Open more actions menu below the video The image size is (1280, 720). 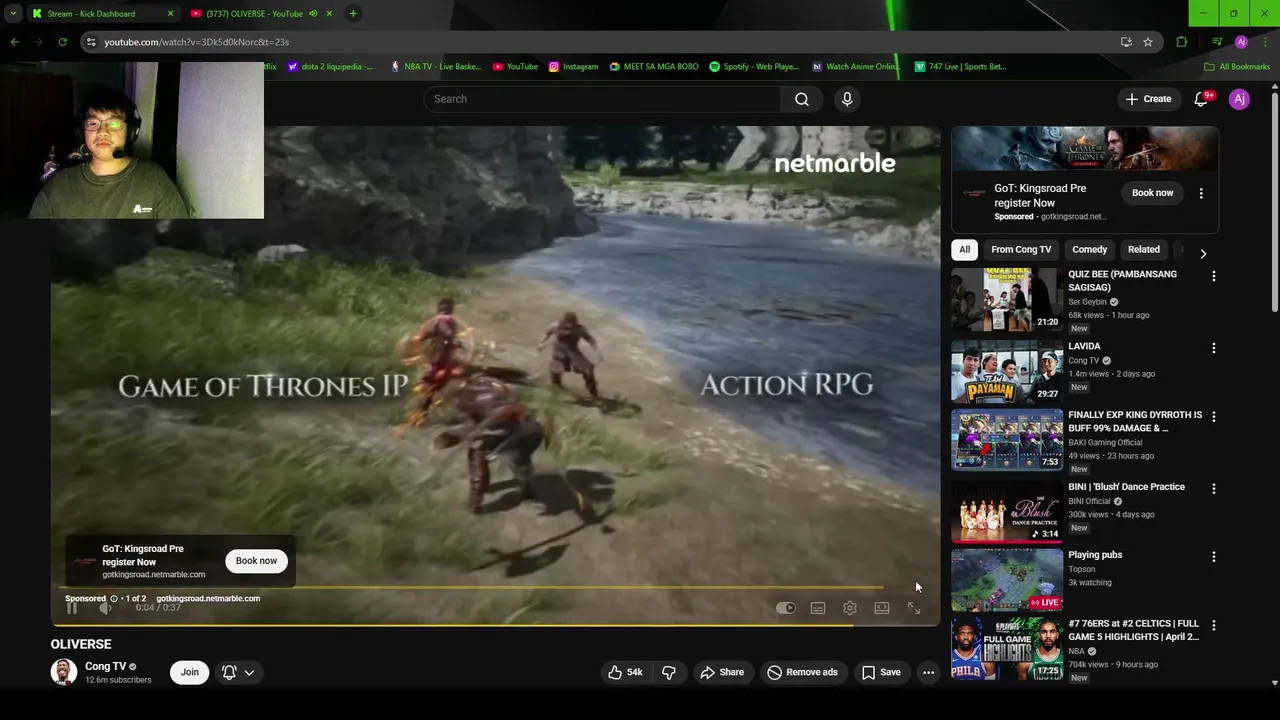(x=928, y=672)
